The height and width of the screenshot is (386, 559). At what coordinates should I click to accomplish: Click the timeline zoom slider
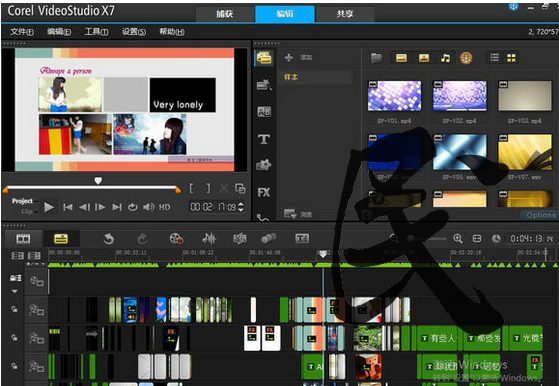pyautogui.click(x=411, y=238)
